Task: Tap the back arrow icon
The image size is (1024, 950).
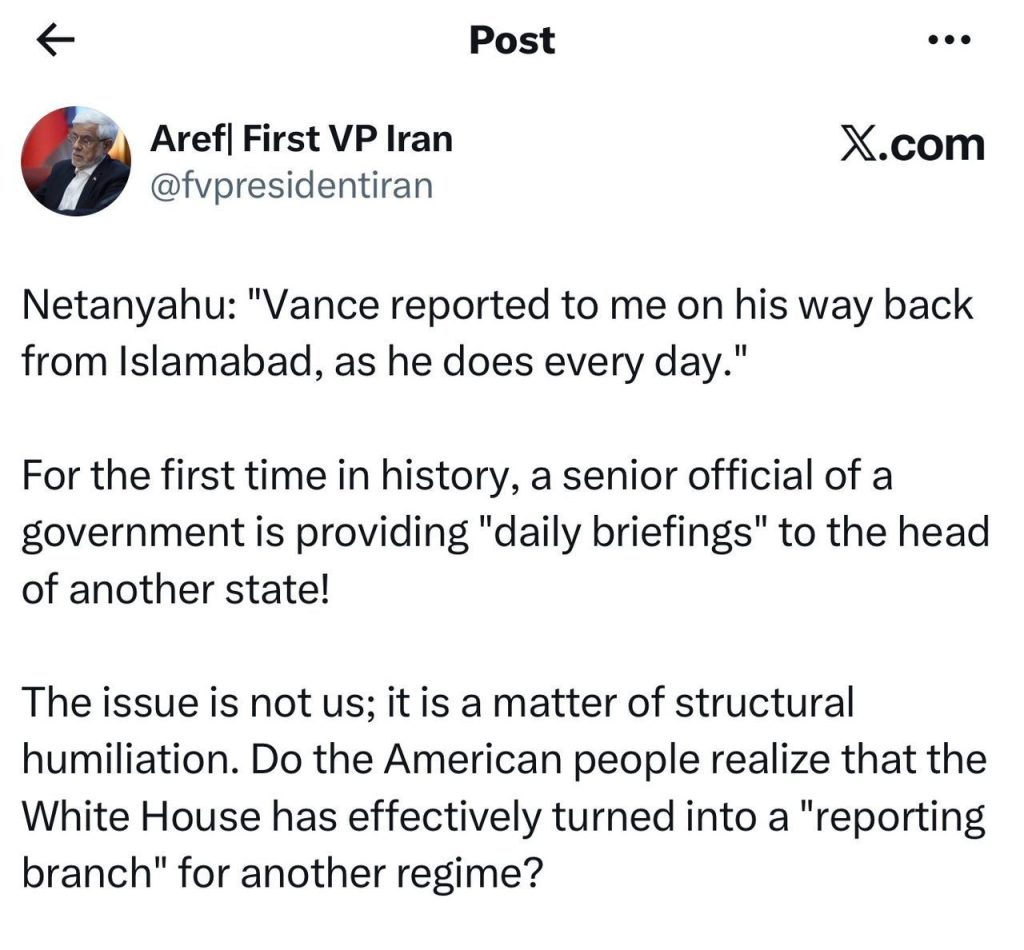Action: click(x=57, y=40)
